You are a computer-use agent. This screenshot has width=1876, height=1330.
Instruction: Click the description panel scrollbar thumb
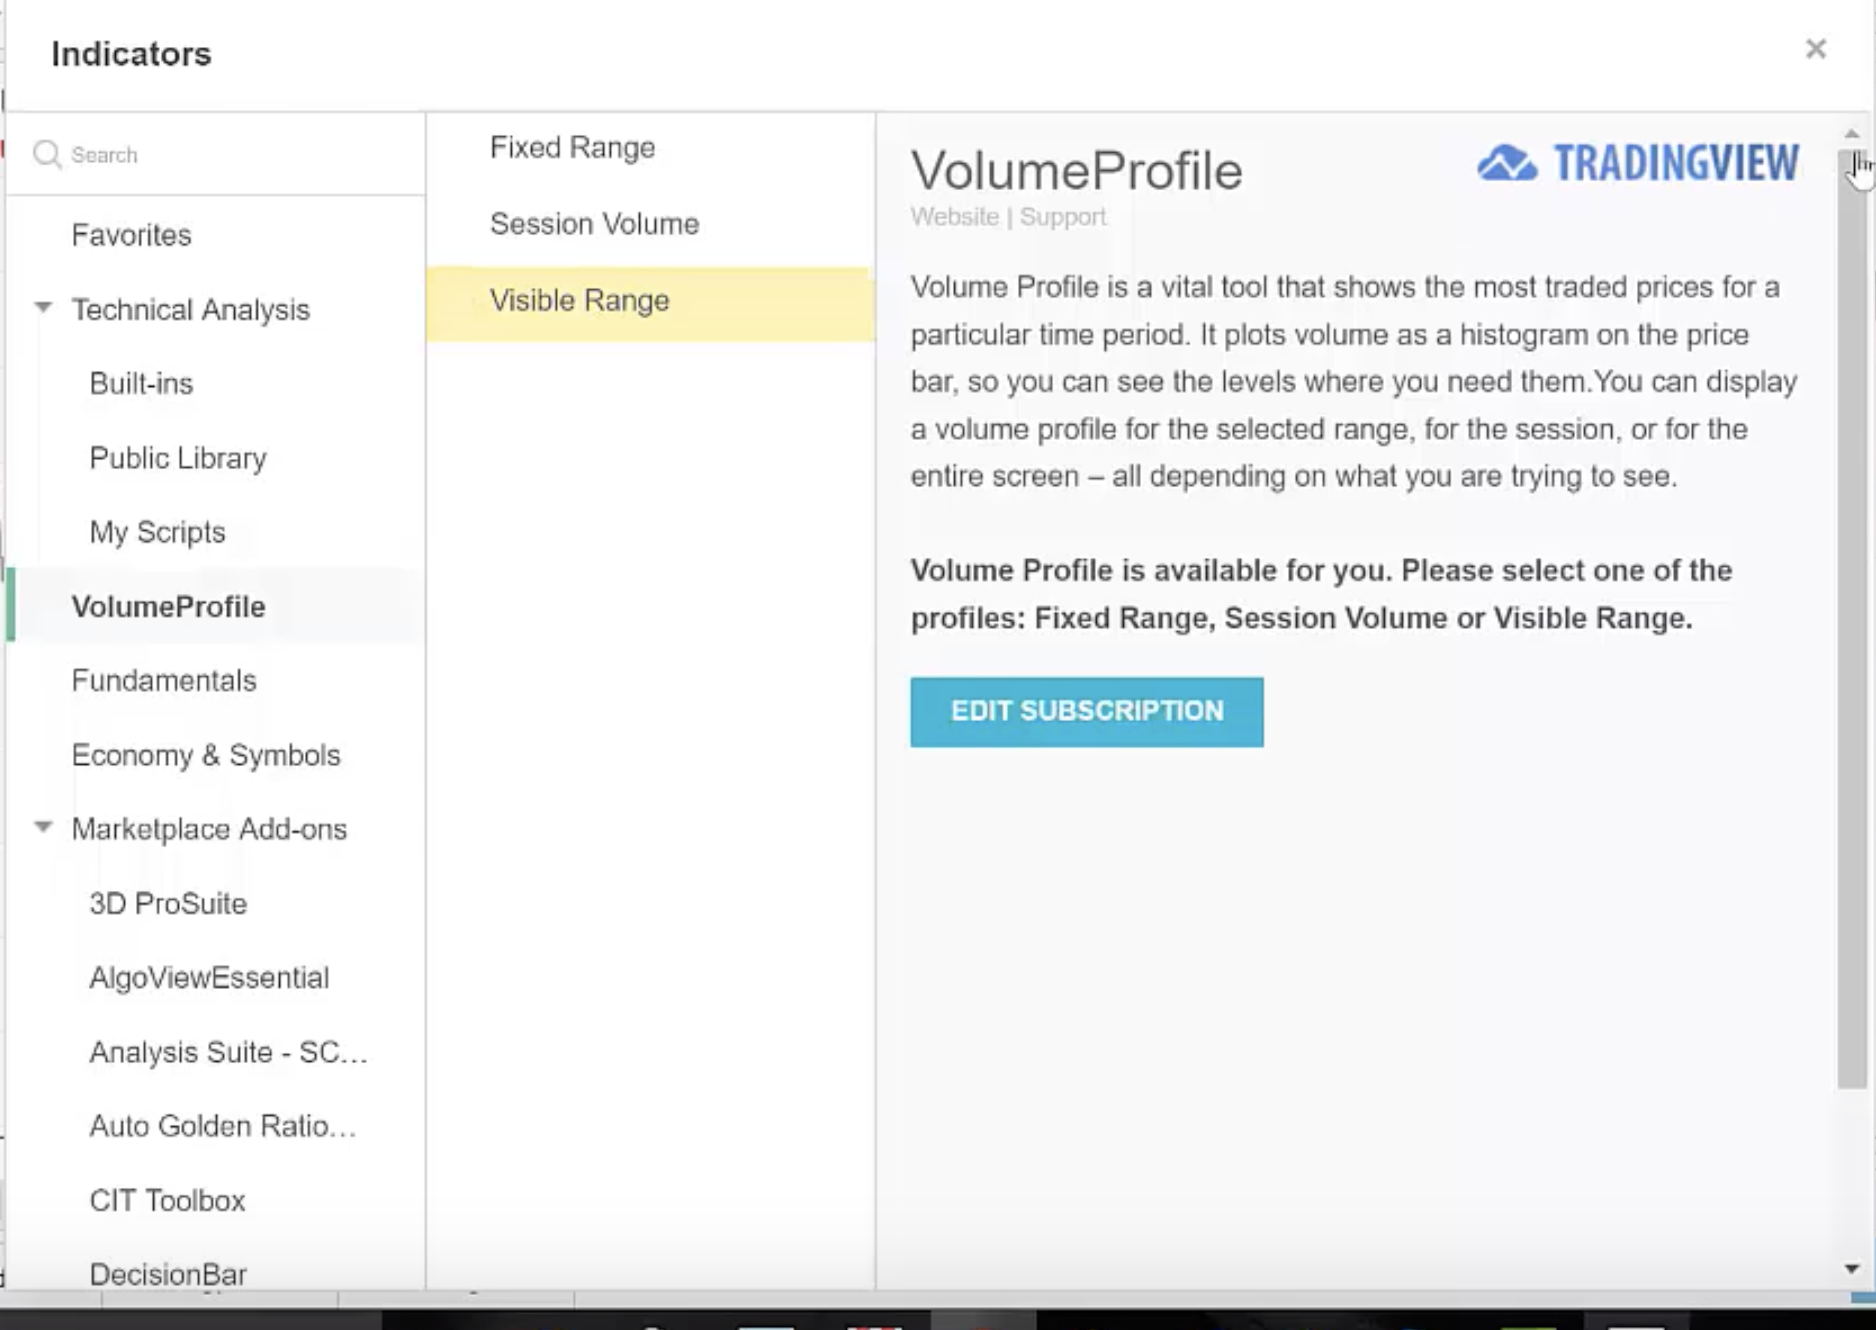(x=1852, y=620)
